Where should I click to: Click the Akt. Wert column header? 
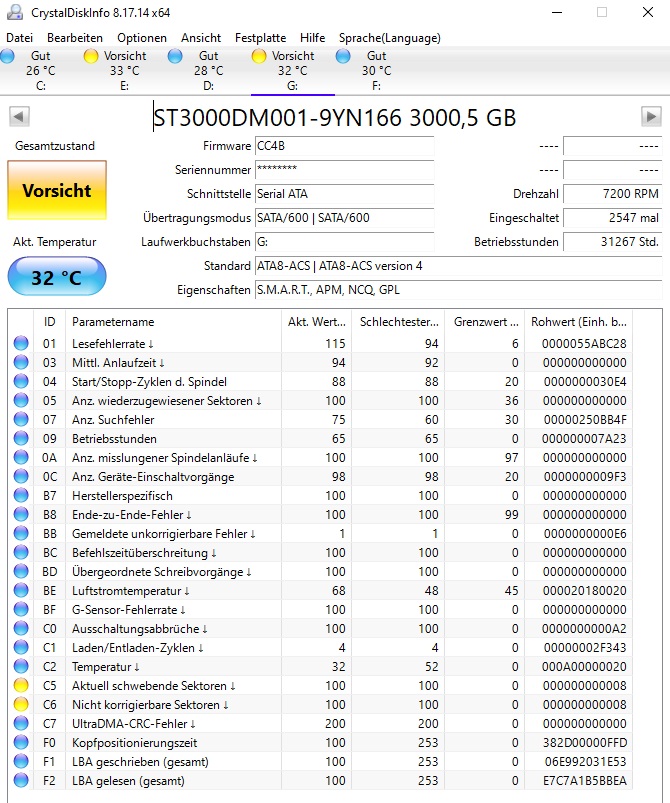[x=316, y=322]
